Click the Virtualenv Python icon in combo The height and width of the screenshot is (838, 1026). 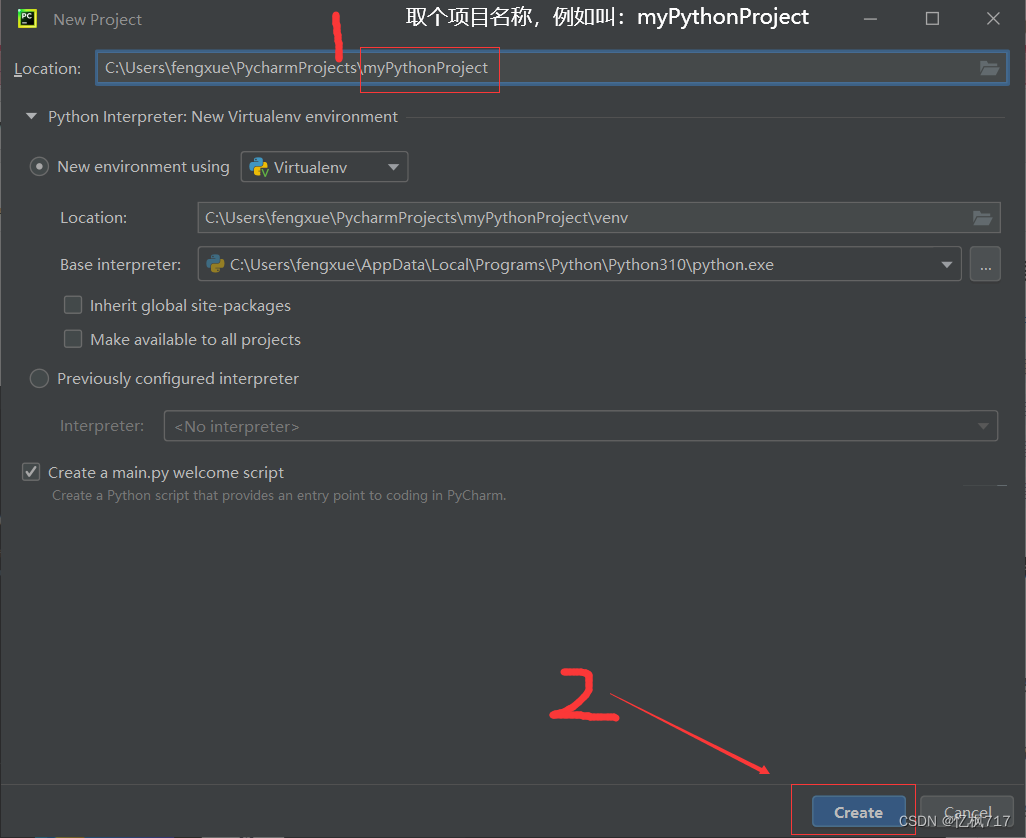[x=259, y=167]
